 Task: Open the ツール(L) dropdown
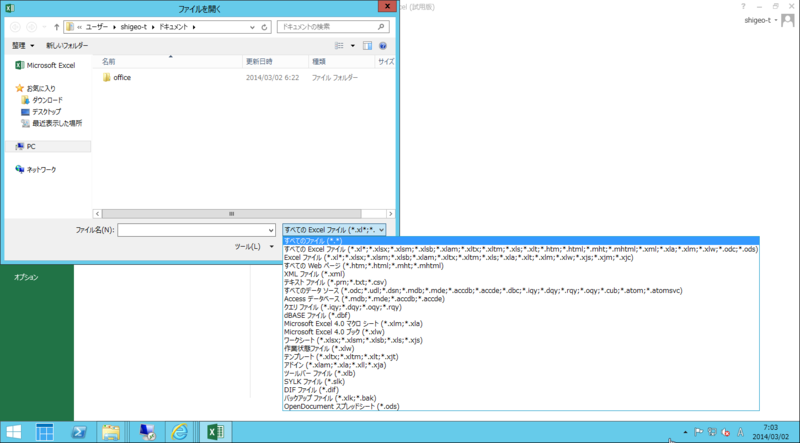[254, 247]
